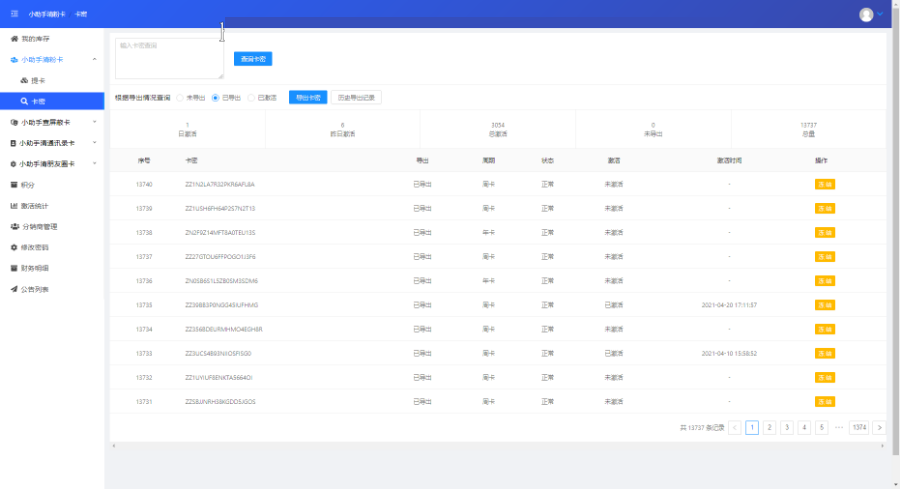Image resolution: width=900 pixels, height=489 pixels.
Task: Click the user avatar in top right
Action: coord(866,15)
